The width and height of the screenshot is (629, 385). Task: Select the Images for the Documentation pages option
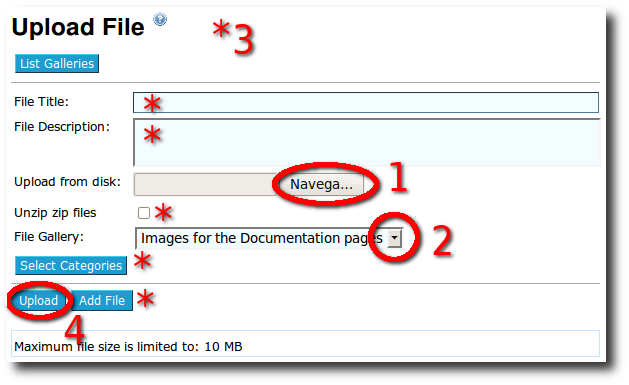262,238
